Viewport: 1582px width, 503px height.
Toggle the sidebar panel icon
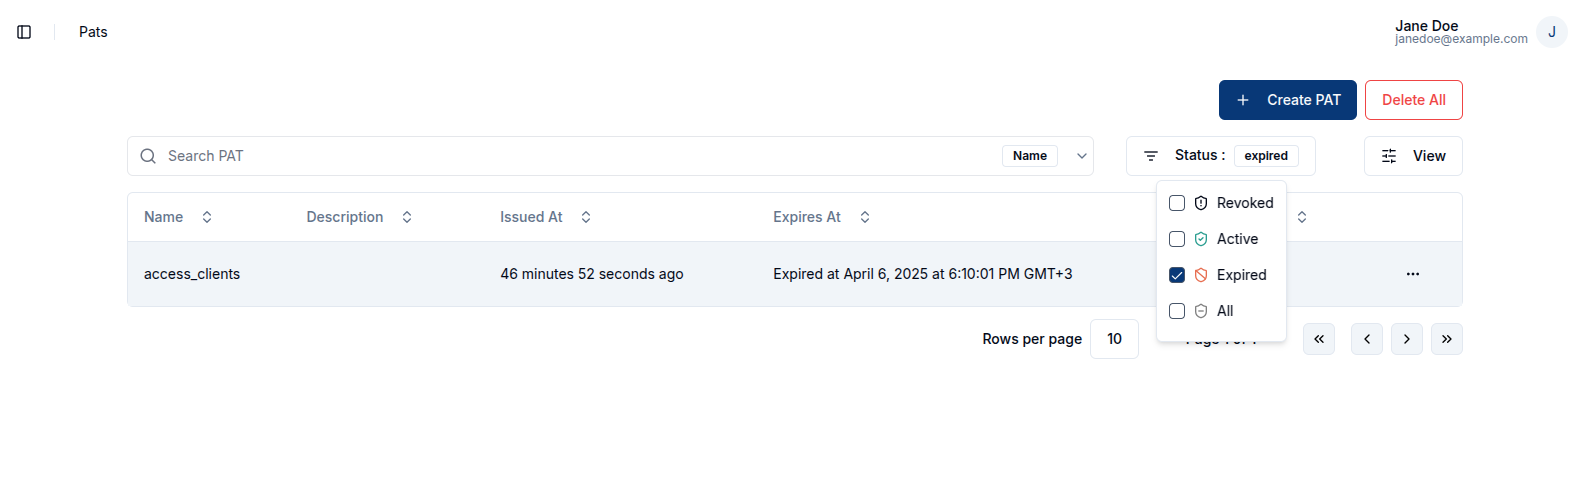24,32
